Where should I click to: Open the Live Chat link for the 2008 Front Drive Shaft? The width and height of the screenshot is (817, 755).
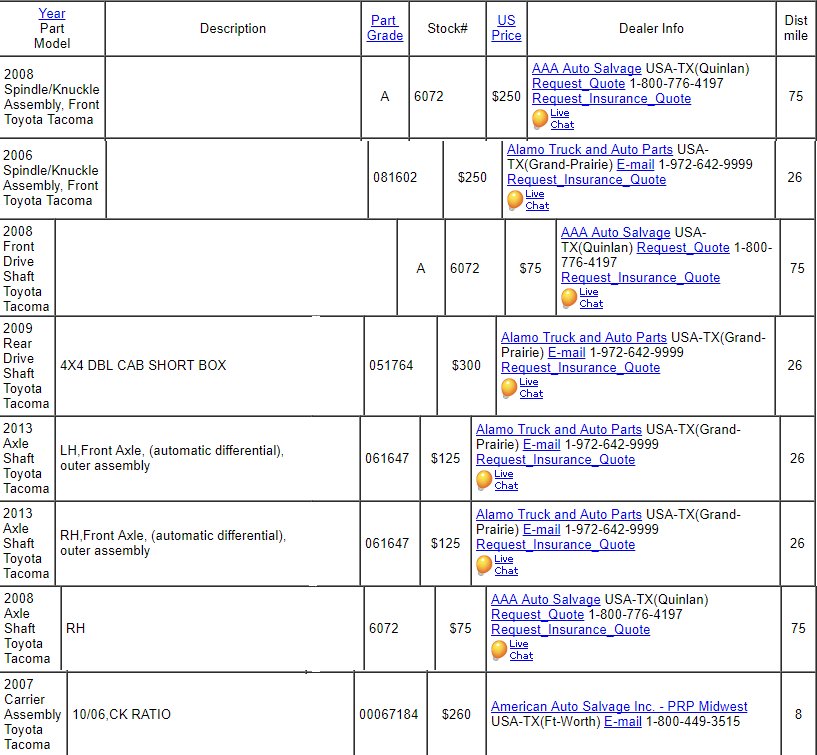click(x=591, y=298)
